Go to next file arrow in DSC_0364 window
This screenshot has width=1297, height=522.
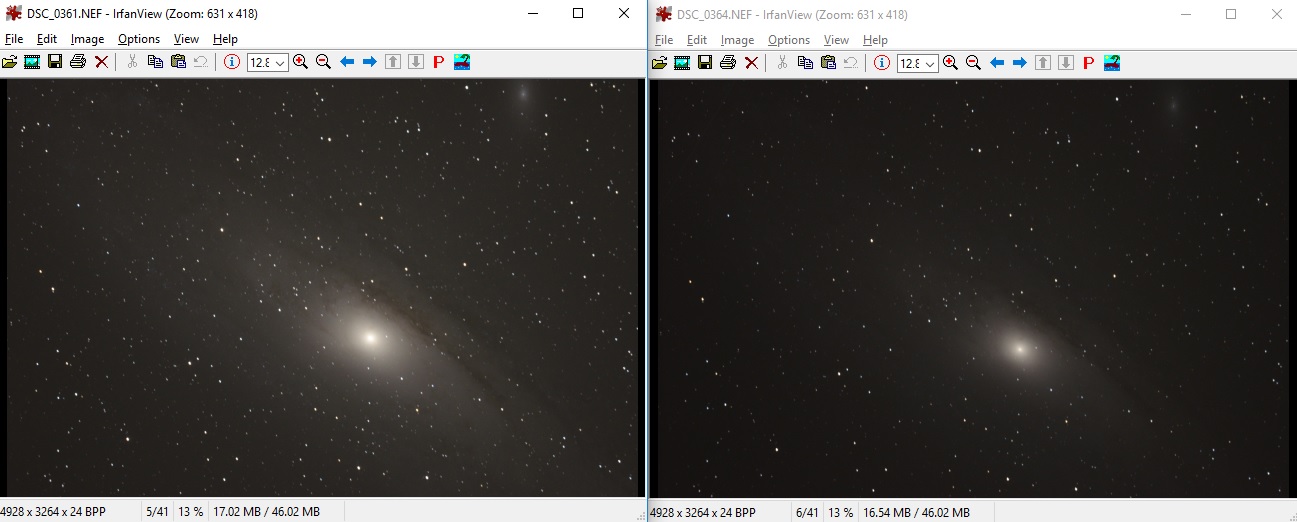[x=1020, y=62]
